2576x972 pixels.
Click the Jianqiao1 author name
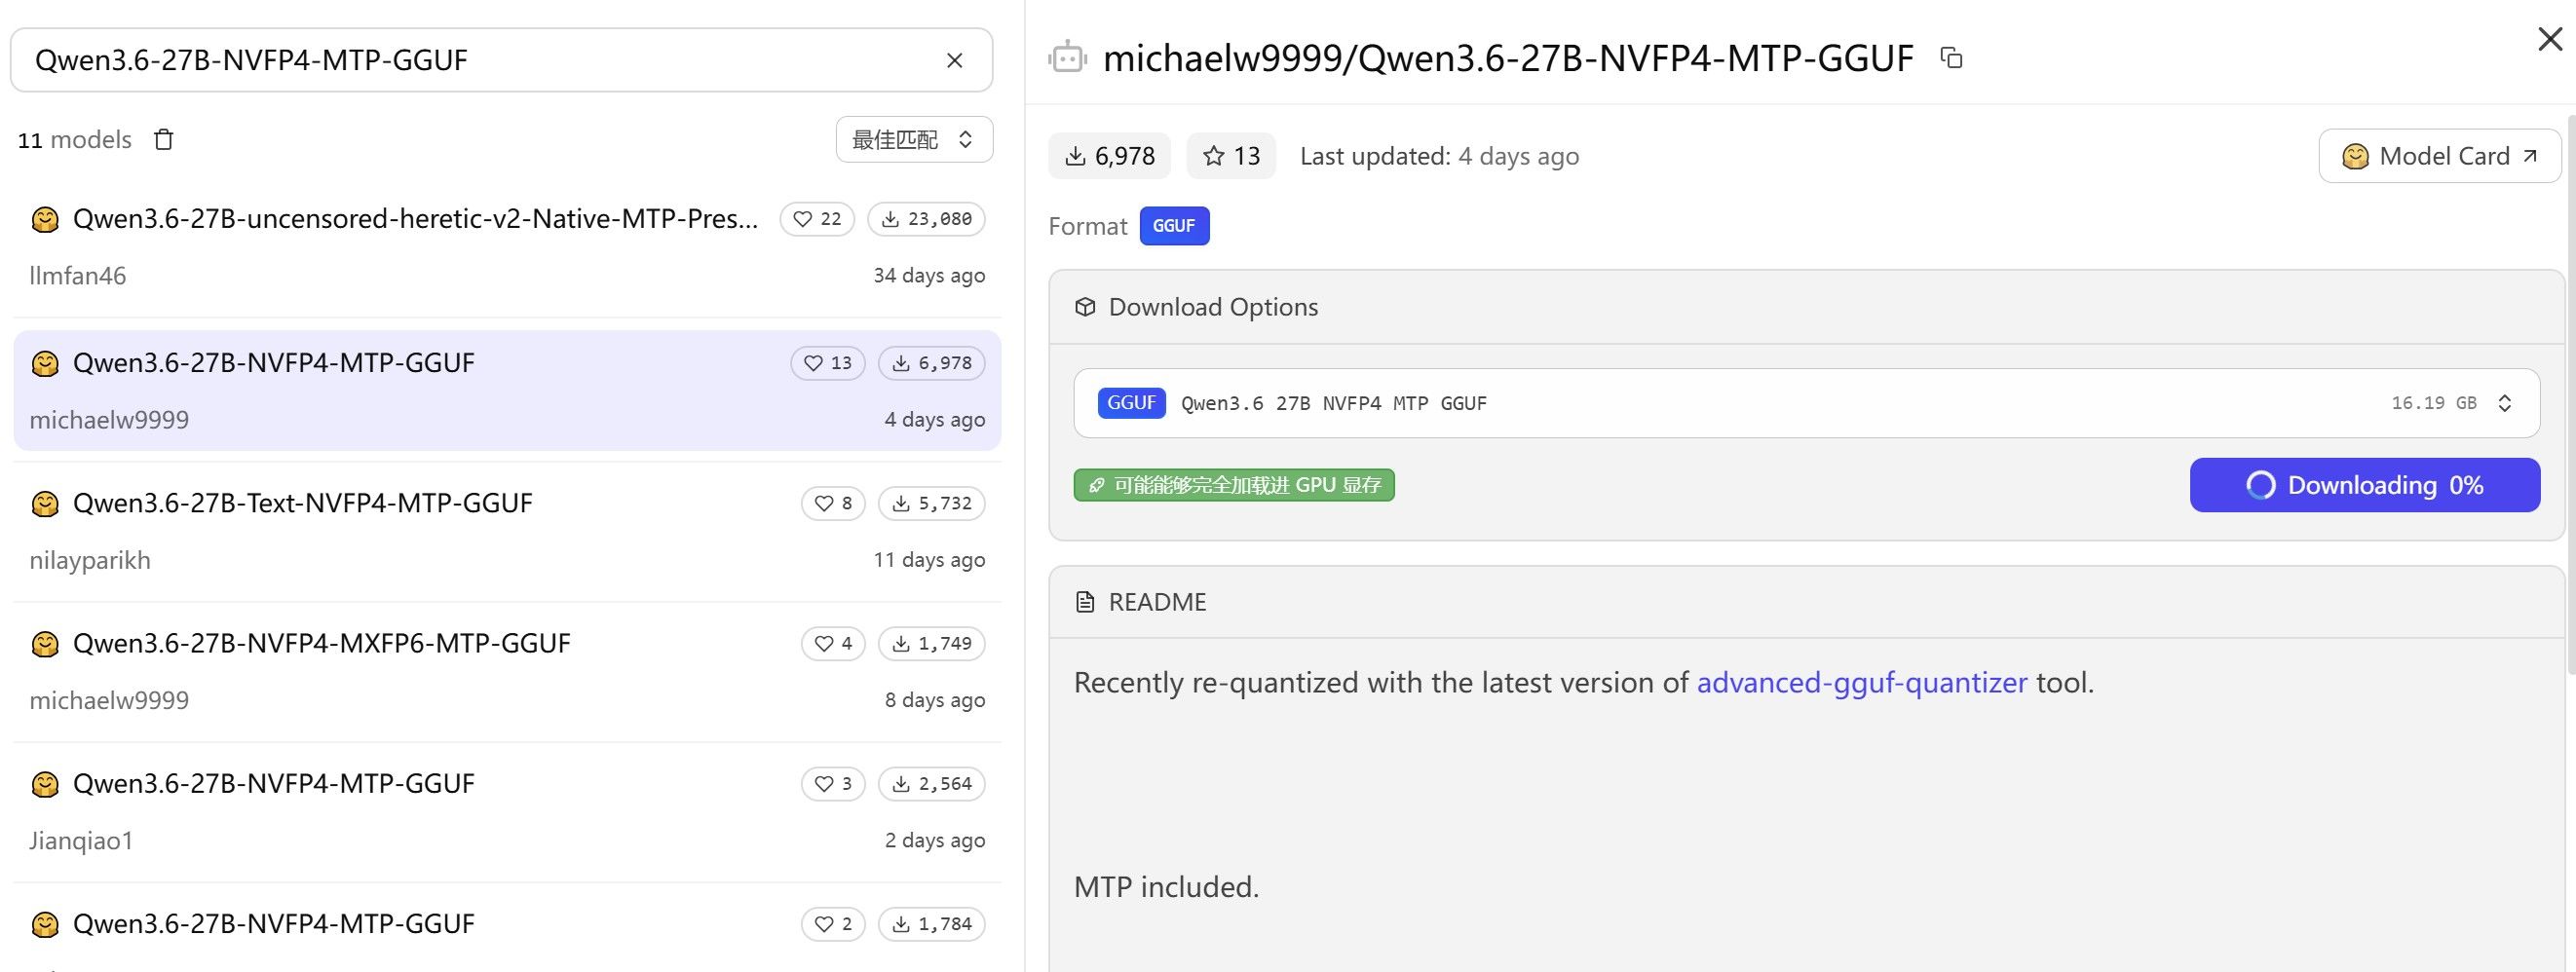point(81,840)
